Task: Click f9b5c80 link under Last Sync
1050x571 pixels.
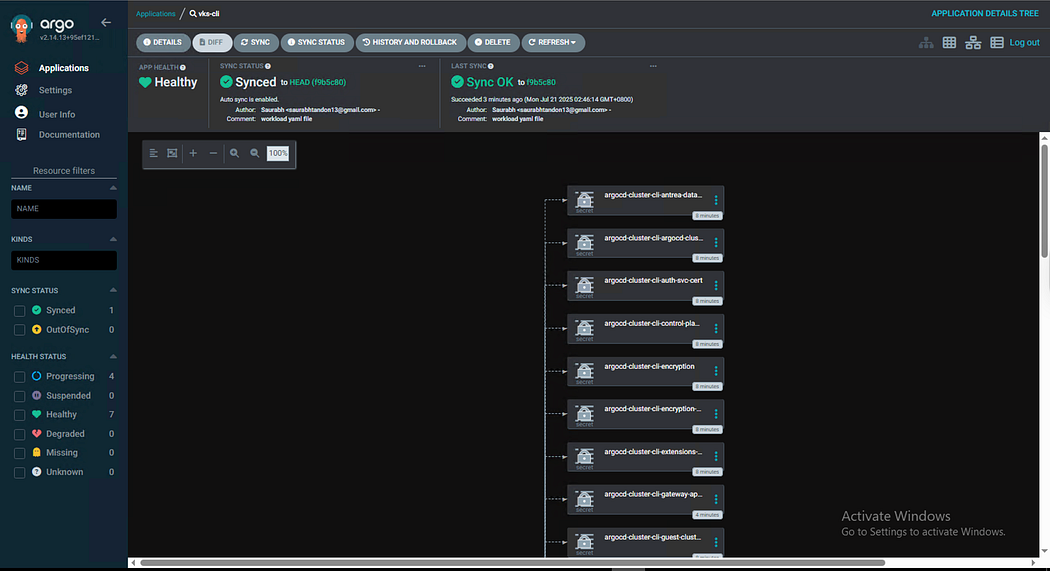Action: 541,82
